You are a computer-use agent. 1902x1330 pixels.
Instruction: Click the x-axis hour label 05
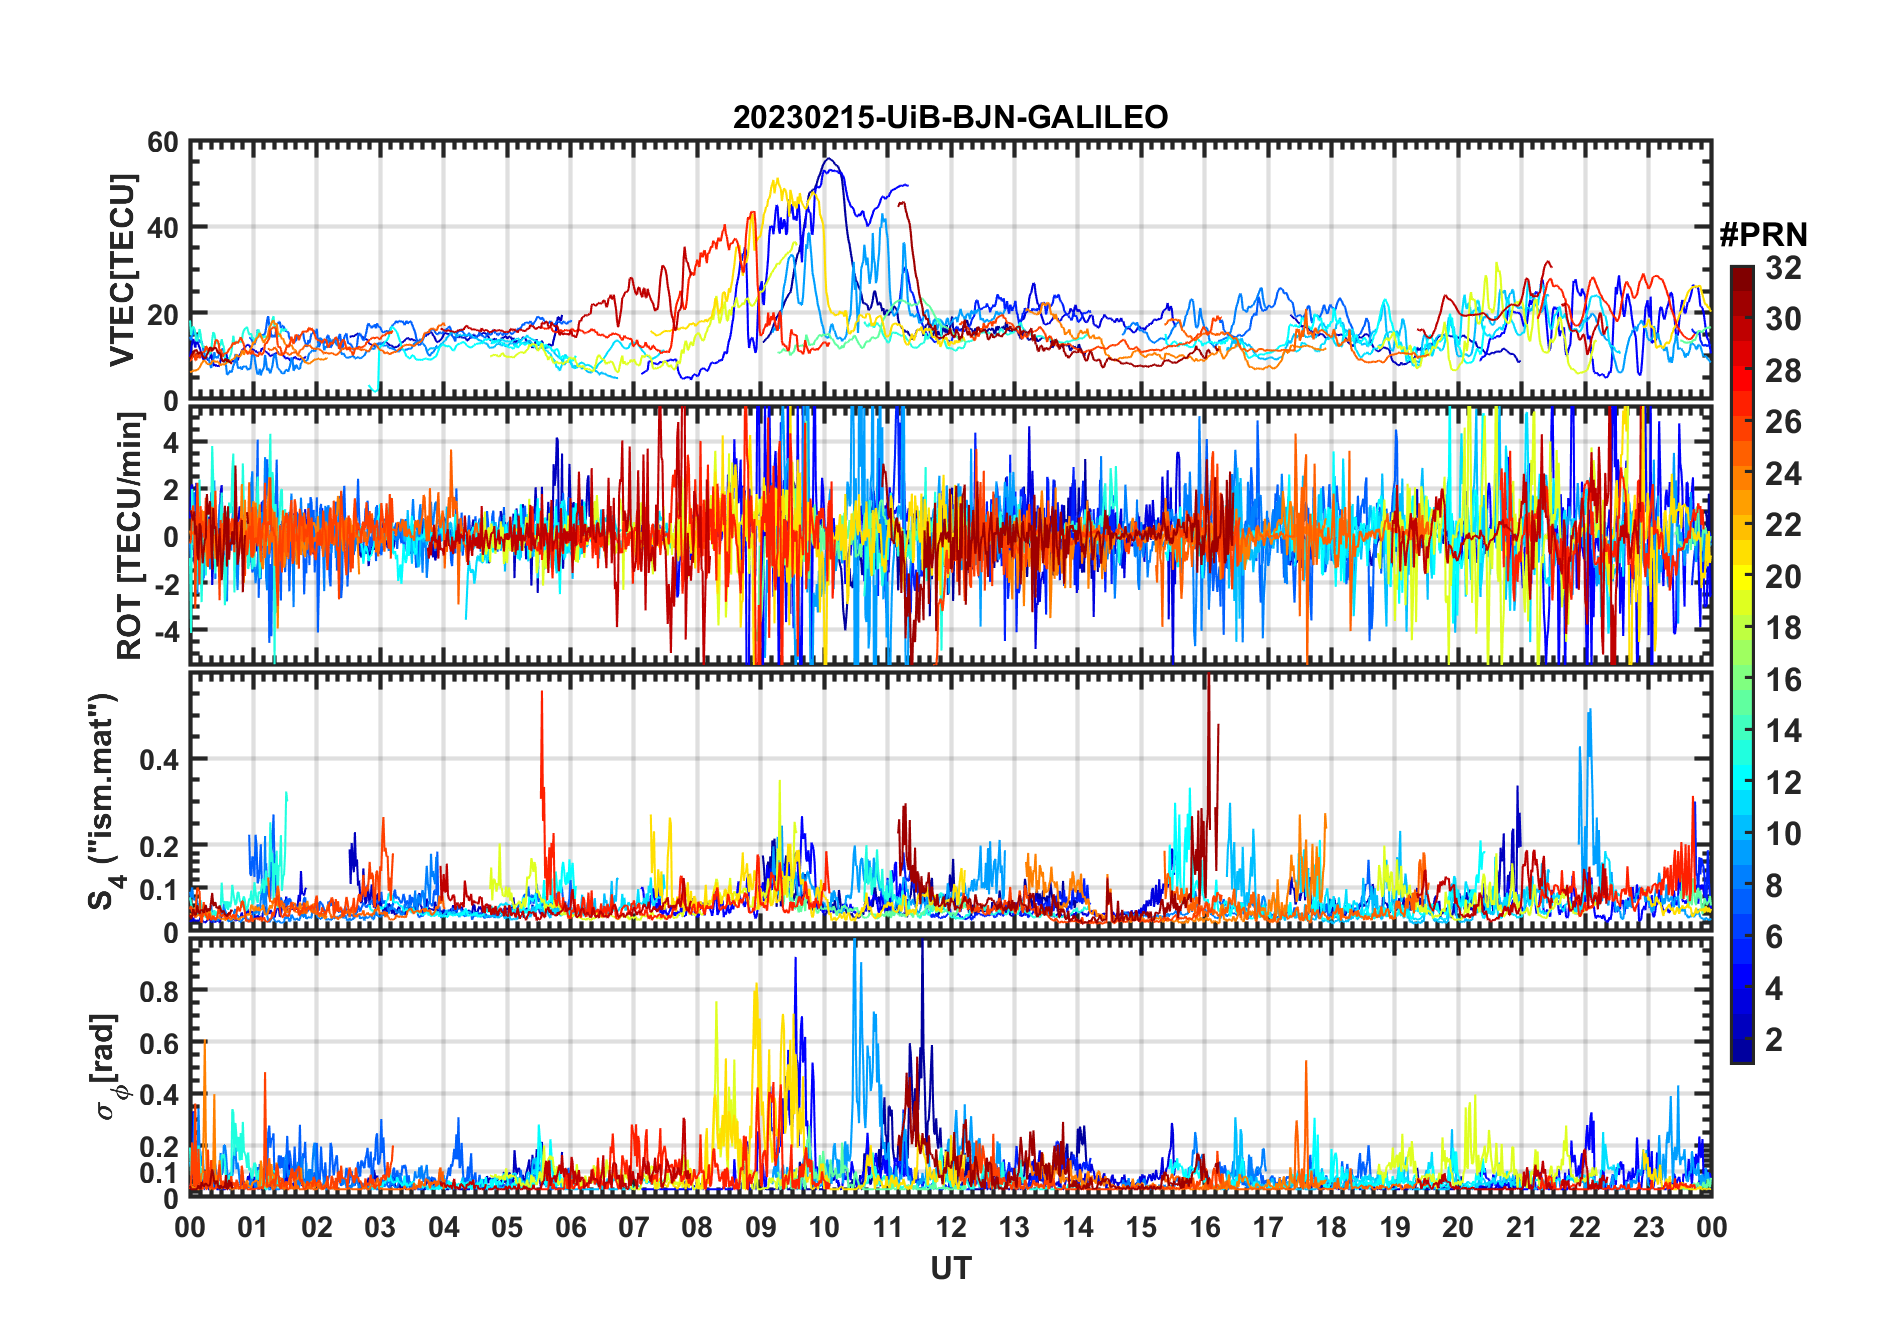tap(507, 1228)
